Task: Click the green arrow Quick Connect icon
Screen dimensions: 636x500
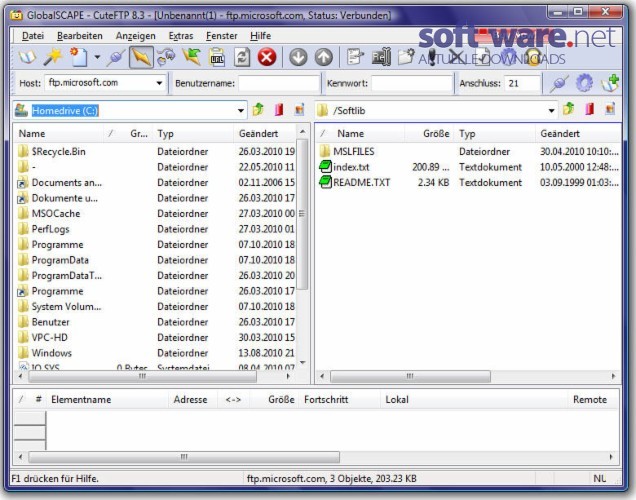Action: pyautogui.click(x=191, y=57)
